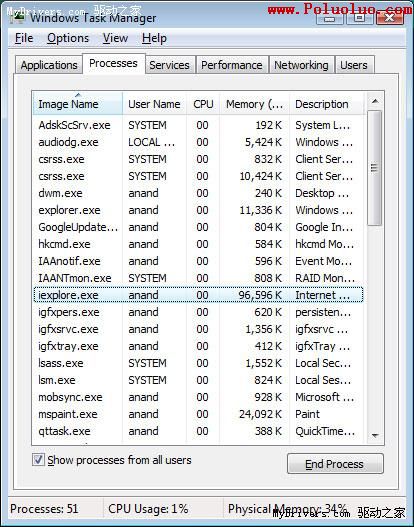Click the CPU Usage: 1% status entry
The width and height of the screenshot is (414, 527).
[x=148, y=509]
